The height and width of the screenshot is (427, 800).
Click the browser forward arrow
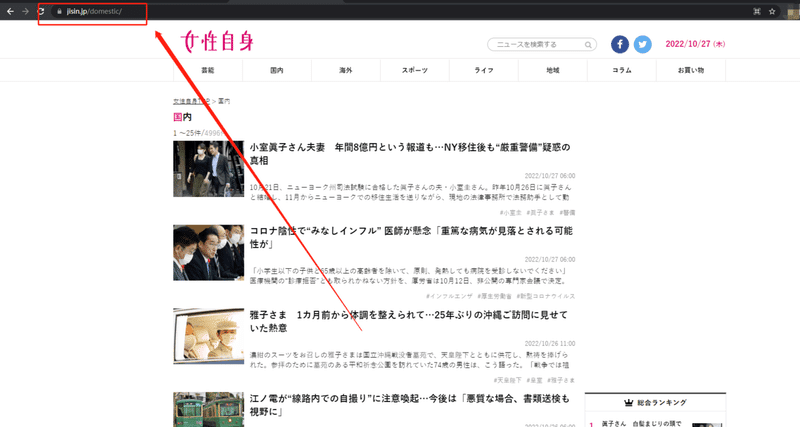tap(26, 11)
